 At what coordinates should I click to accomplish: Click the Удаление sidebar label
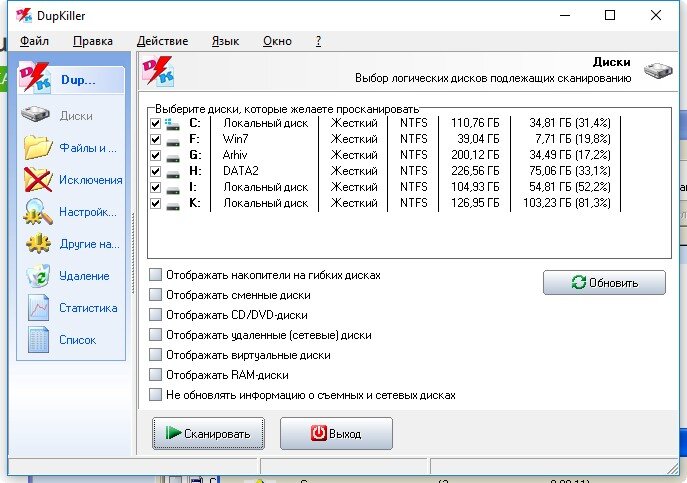click(x=84, y=276)
